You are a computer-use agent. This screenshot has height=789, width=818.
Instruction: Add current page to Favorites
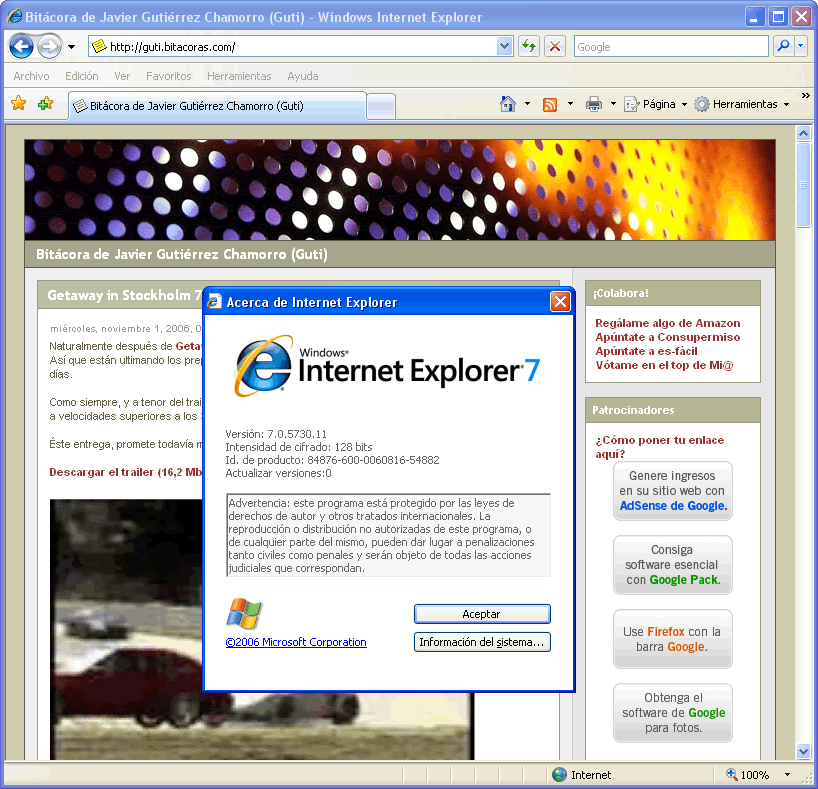pyautogui.click(x=44, y=103)
